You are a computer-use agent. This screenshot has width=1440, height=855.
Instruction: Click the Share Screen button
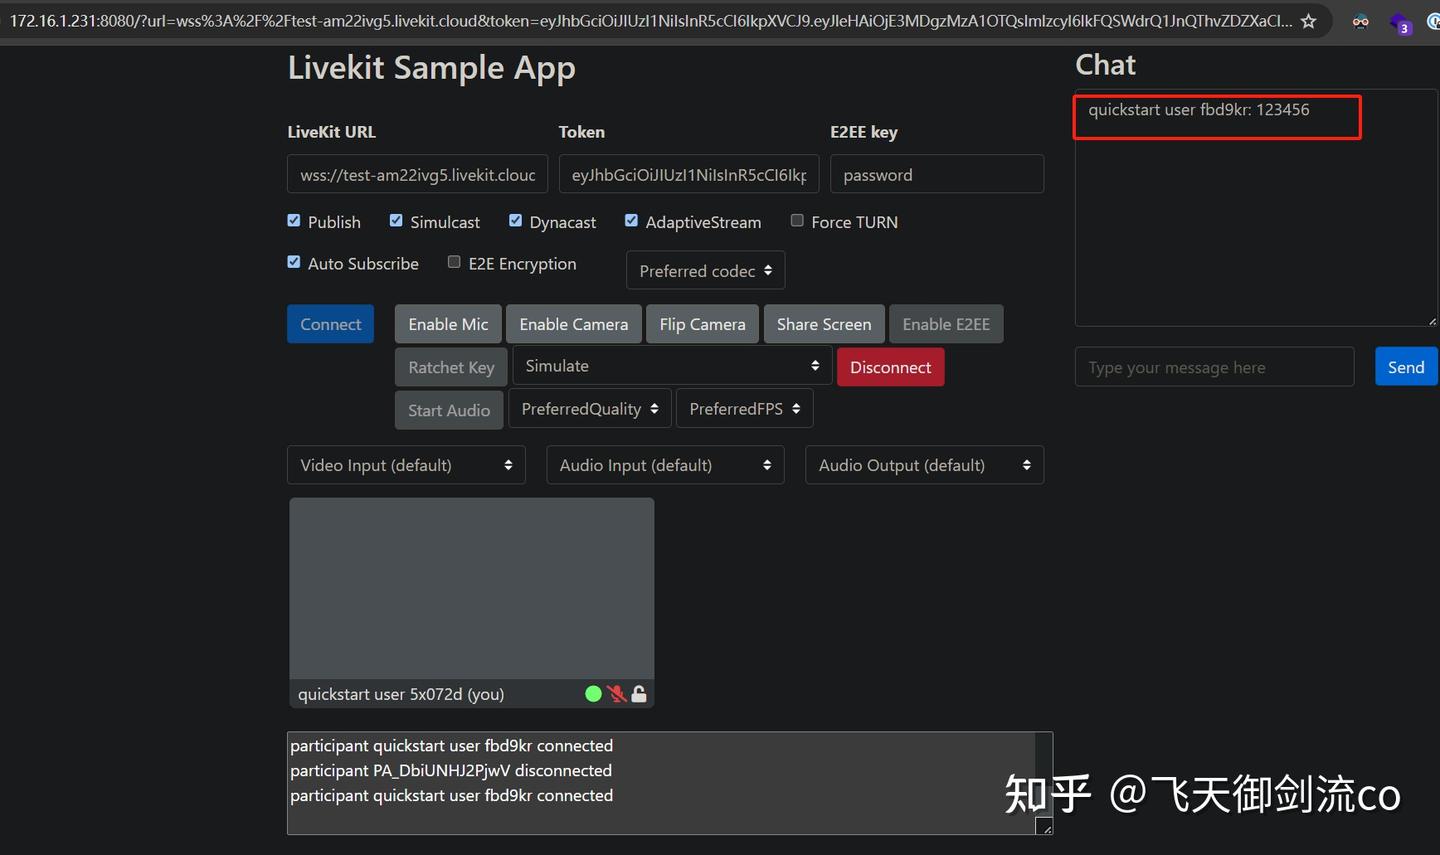pos(824,324)
